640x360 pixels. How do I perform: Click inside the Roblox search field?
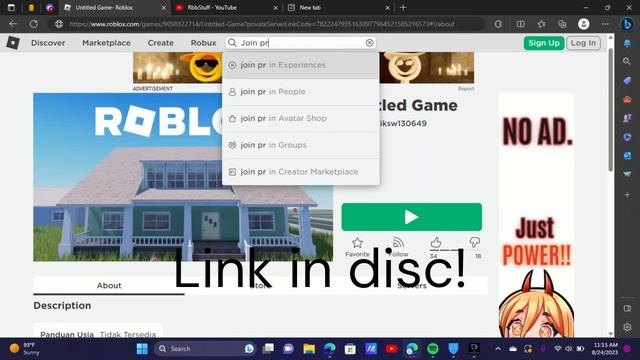[301, 42]
